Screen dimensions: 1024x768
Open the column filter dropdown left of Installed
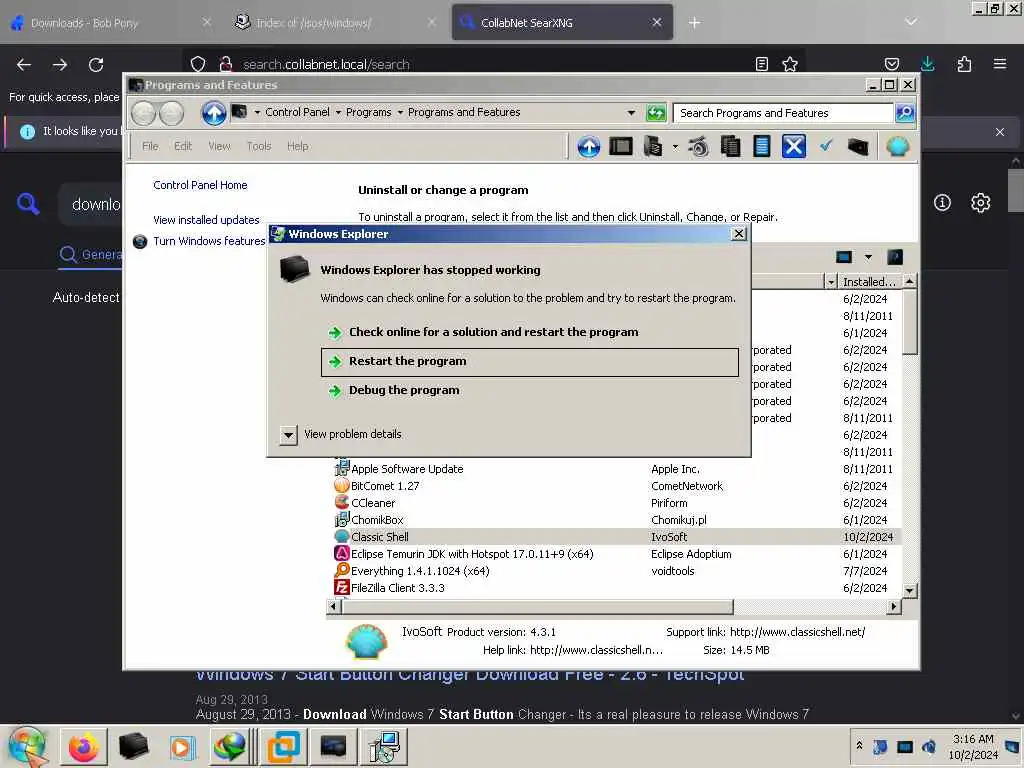(831, 282)
